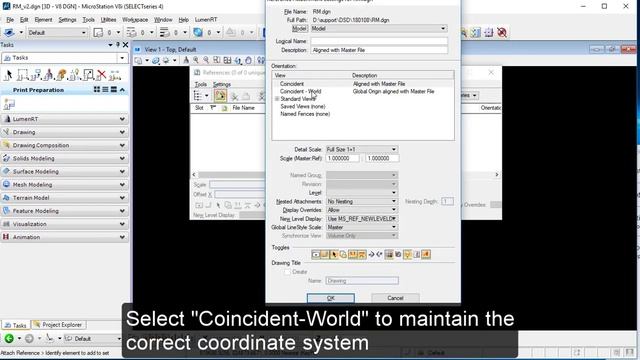Open the Model dropdown in attachment dialog
This screenshot has width=640, height=360.
click(x=443, y=29)
